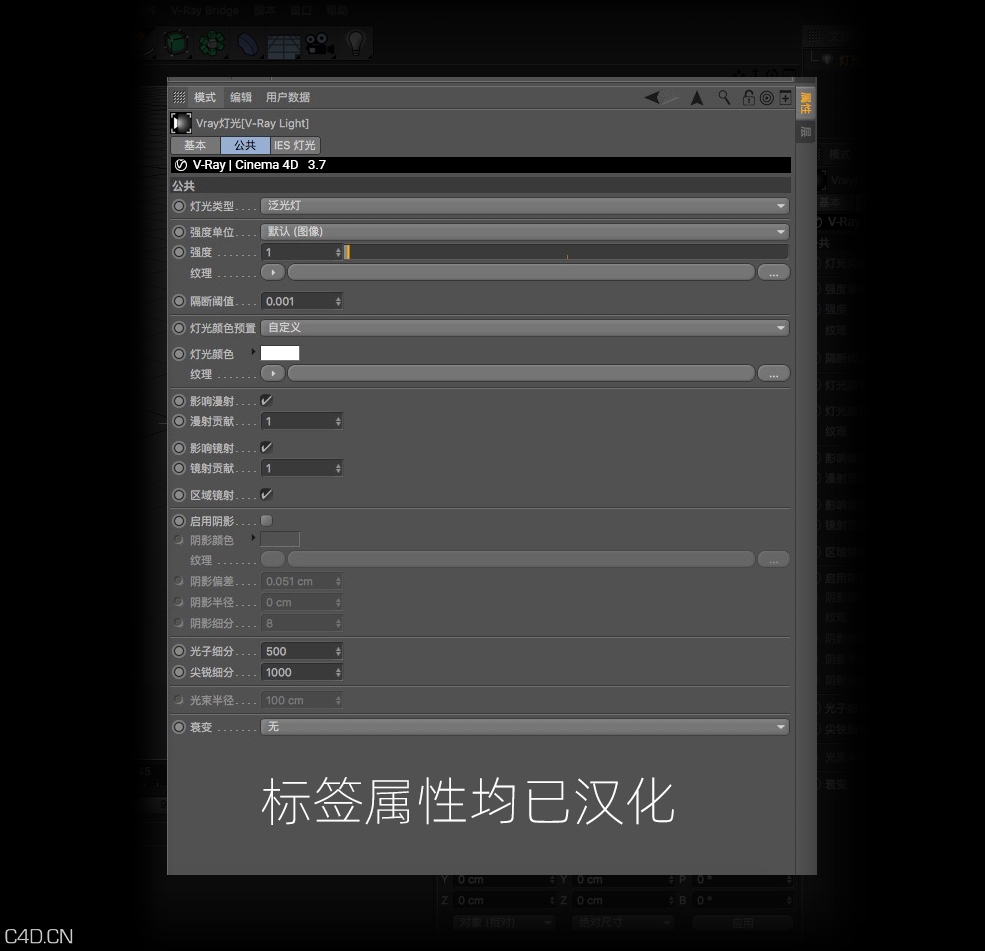Click the 光子细分 animation dot
Image resolution: width=985 pixels, height=951 pixels.
click(x=179, y=651)
